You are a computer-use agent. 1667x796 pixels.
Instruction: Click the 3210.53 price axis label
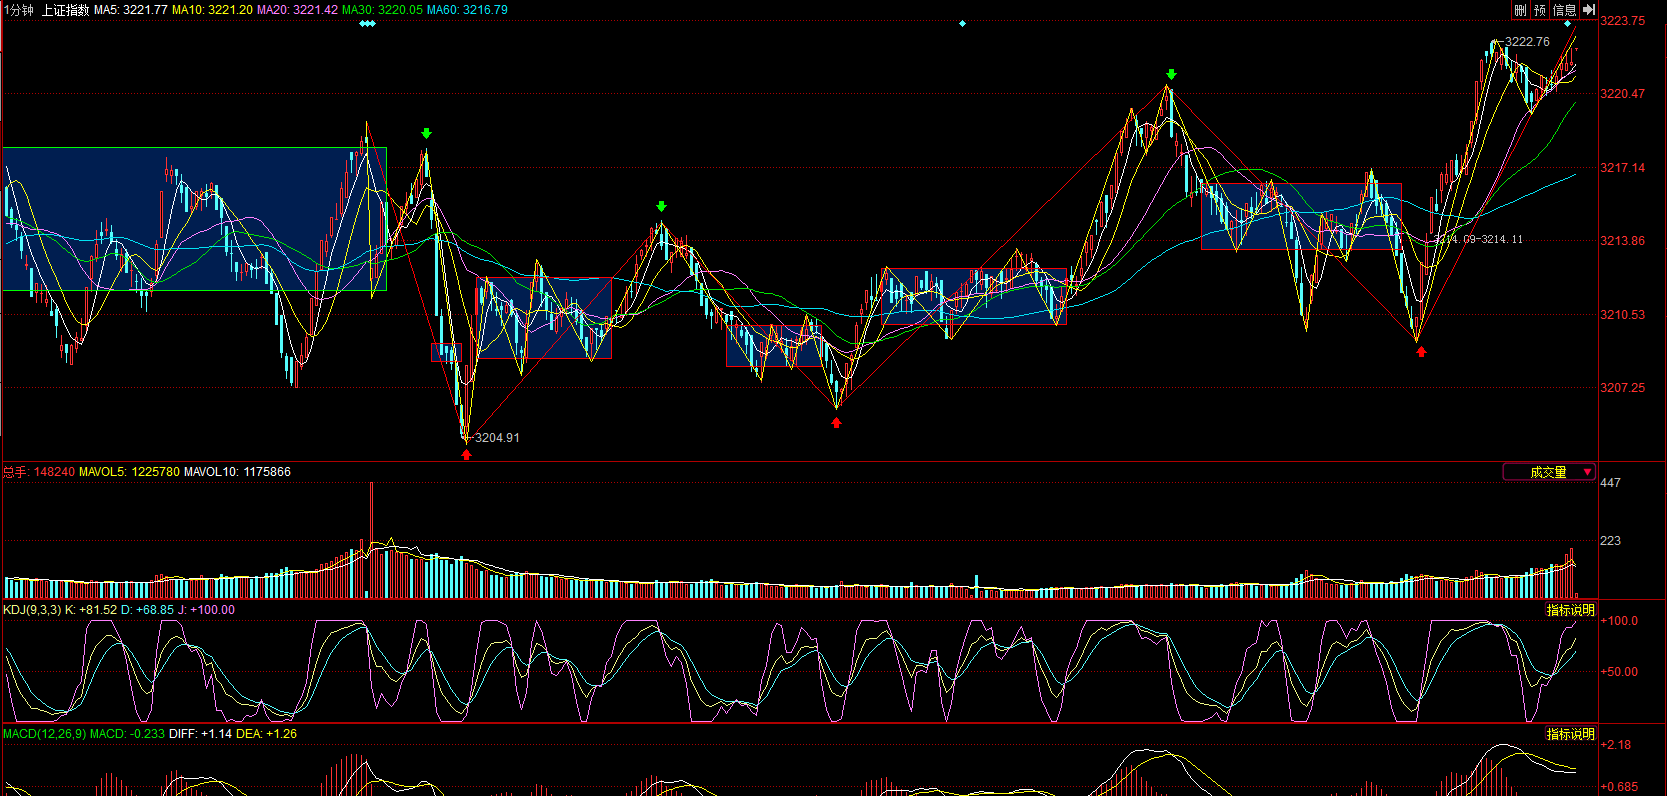click(1622, 315)
